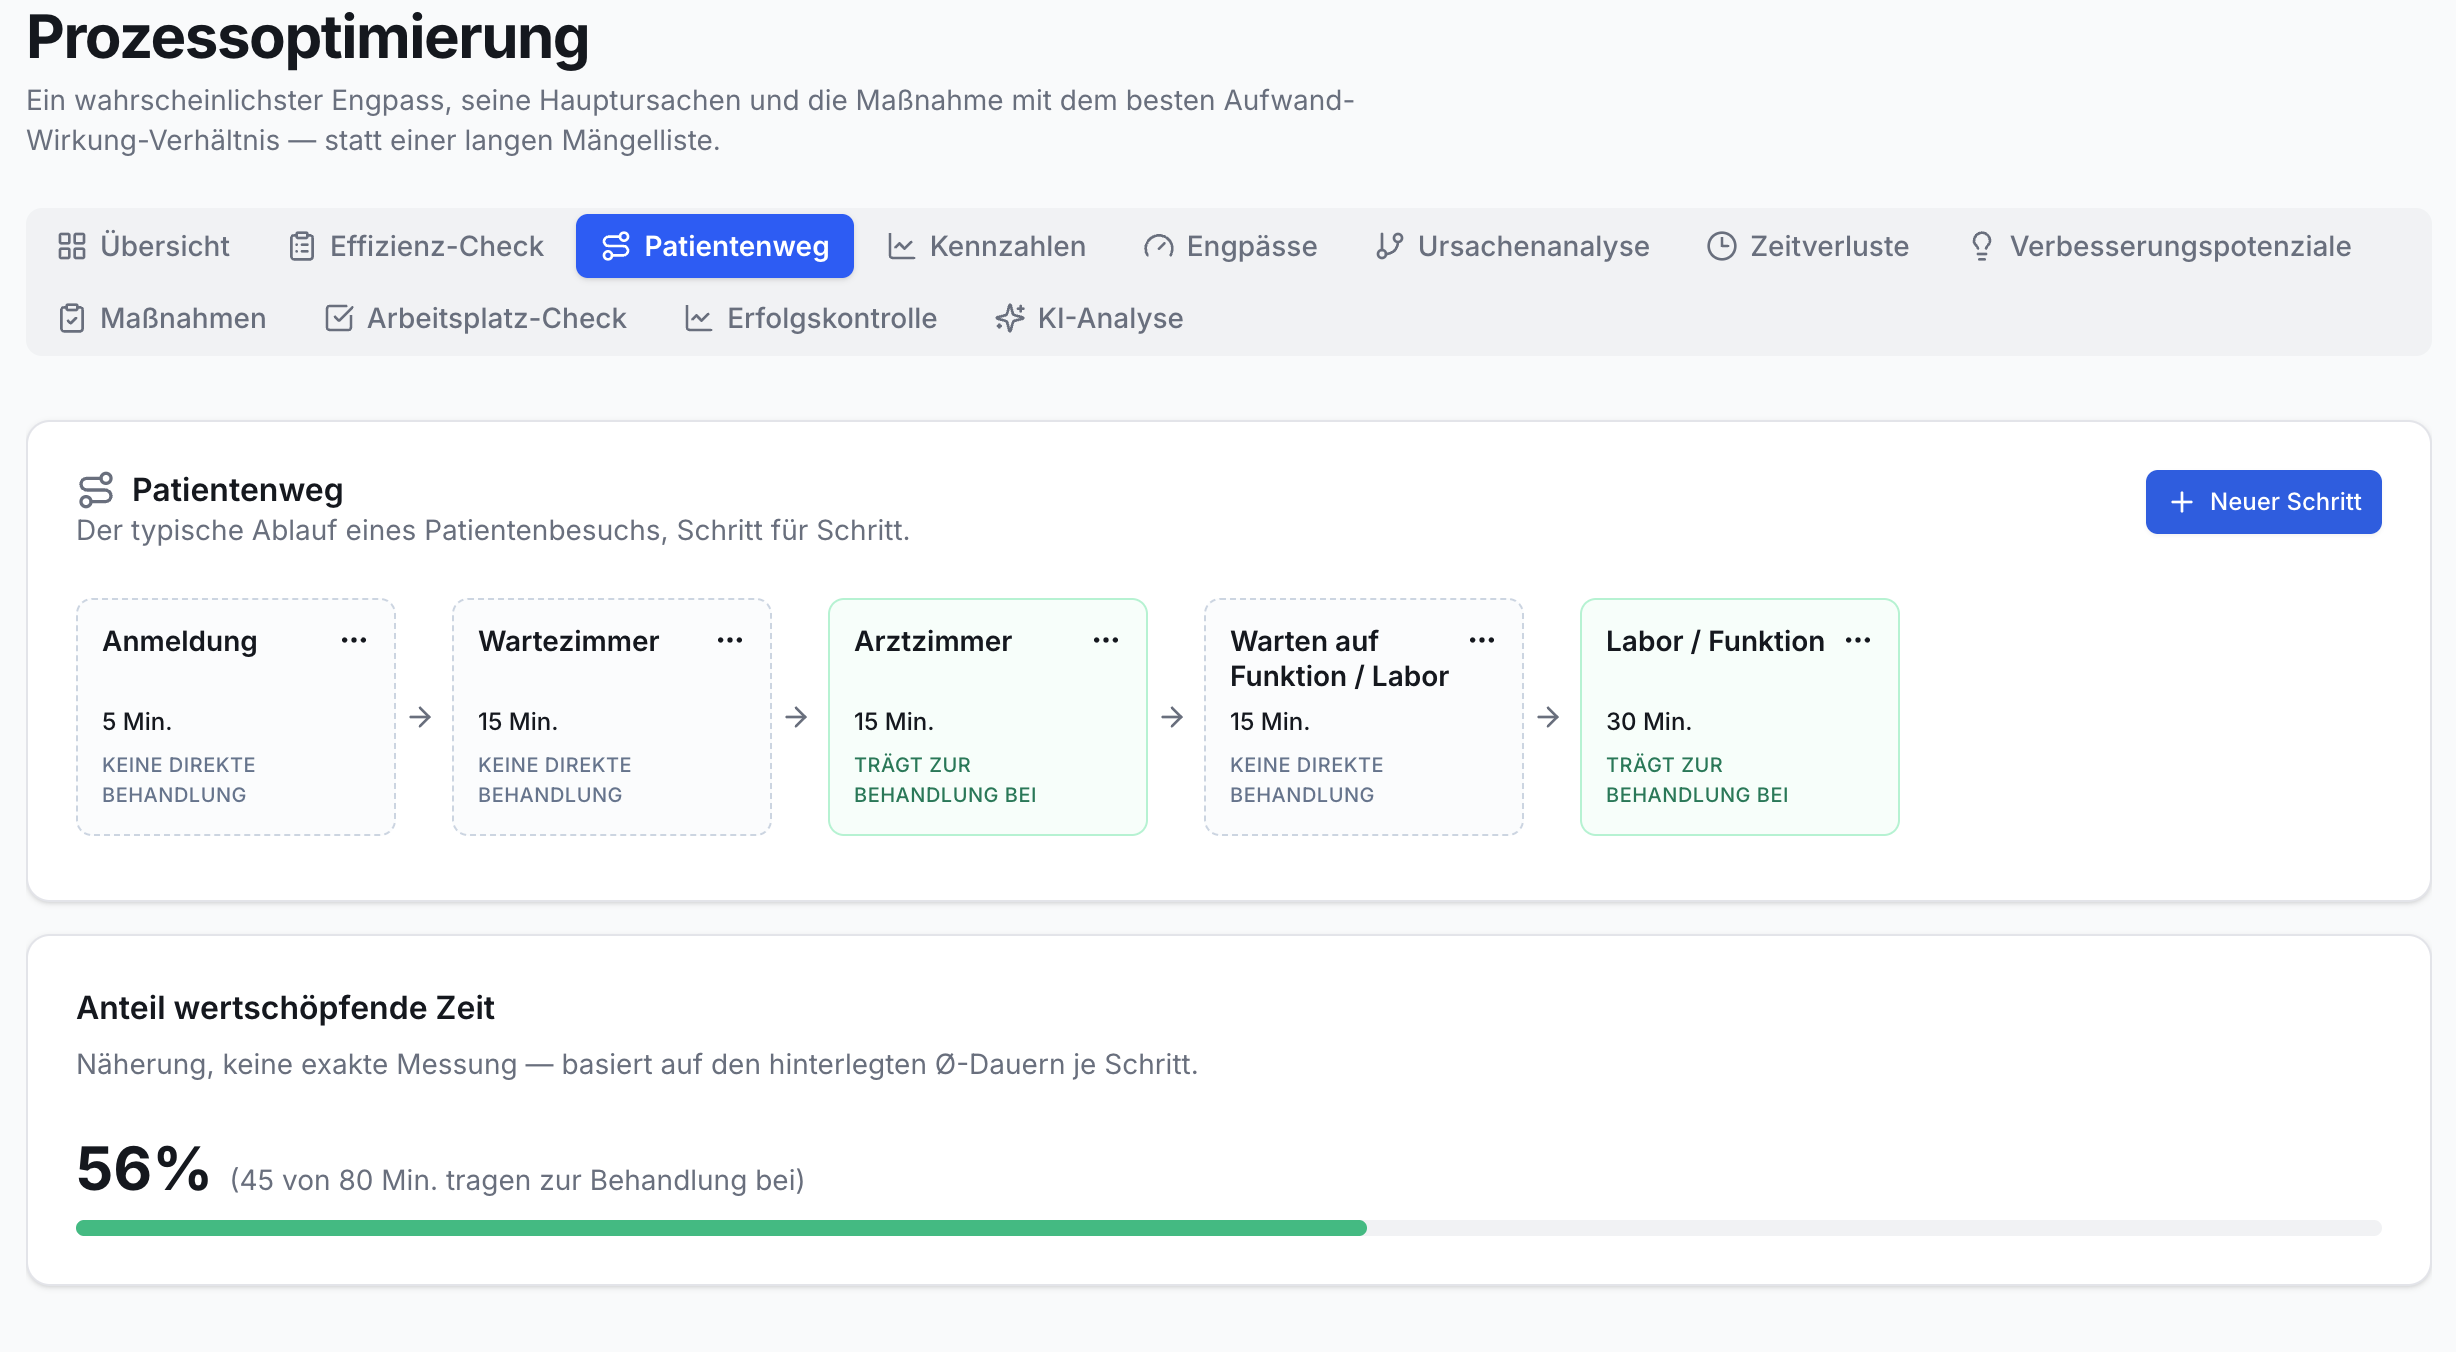Select the Wartezimmer step card
The width and height of the screenshot is (2456, 1352).
click(x=612, y=717)
